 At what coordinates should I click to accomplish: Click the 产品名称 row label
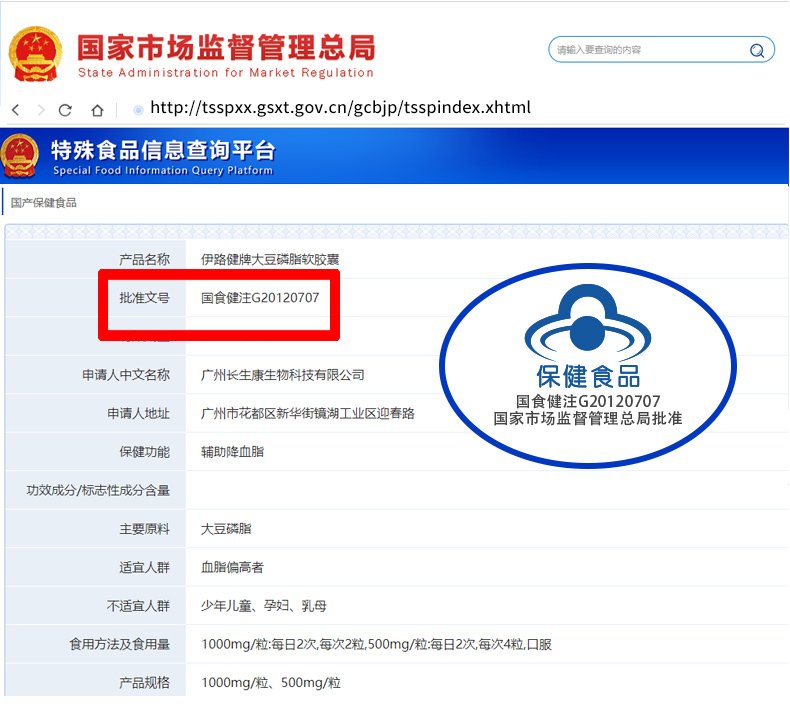(x=144, y=260)
